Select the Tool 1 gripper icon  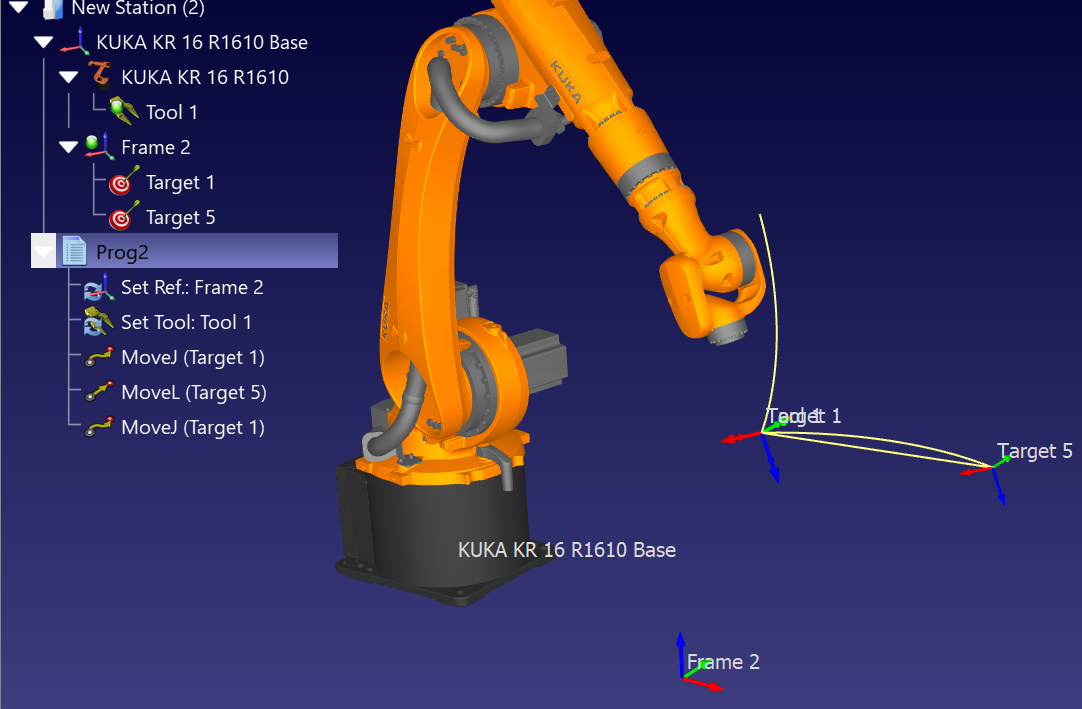pyautogui.click(x=123, y=112)
